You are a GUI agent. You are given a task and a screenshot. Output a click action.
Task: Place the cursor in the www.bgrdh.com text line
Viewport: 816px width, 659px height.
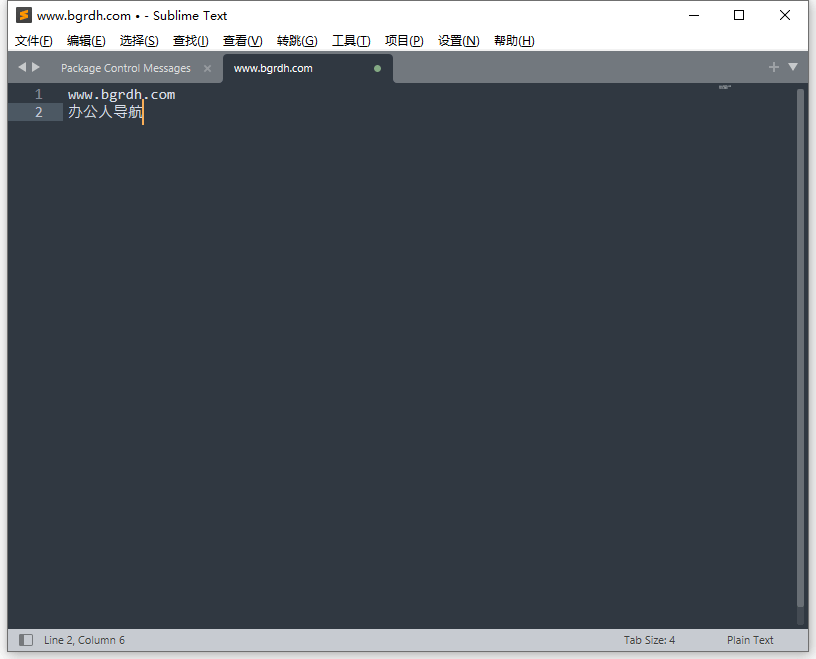[121, 94]
